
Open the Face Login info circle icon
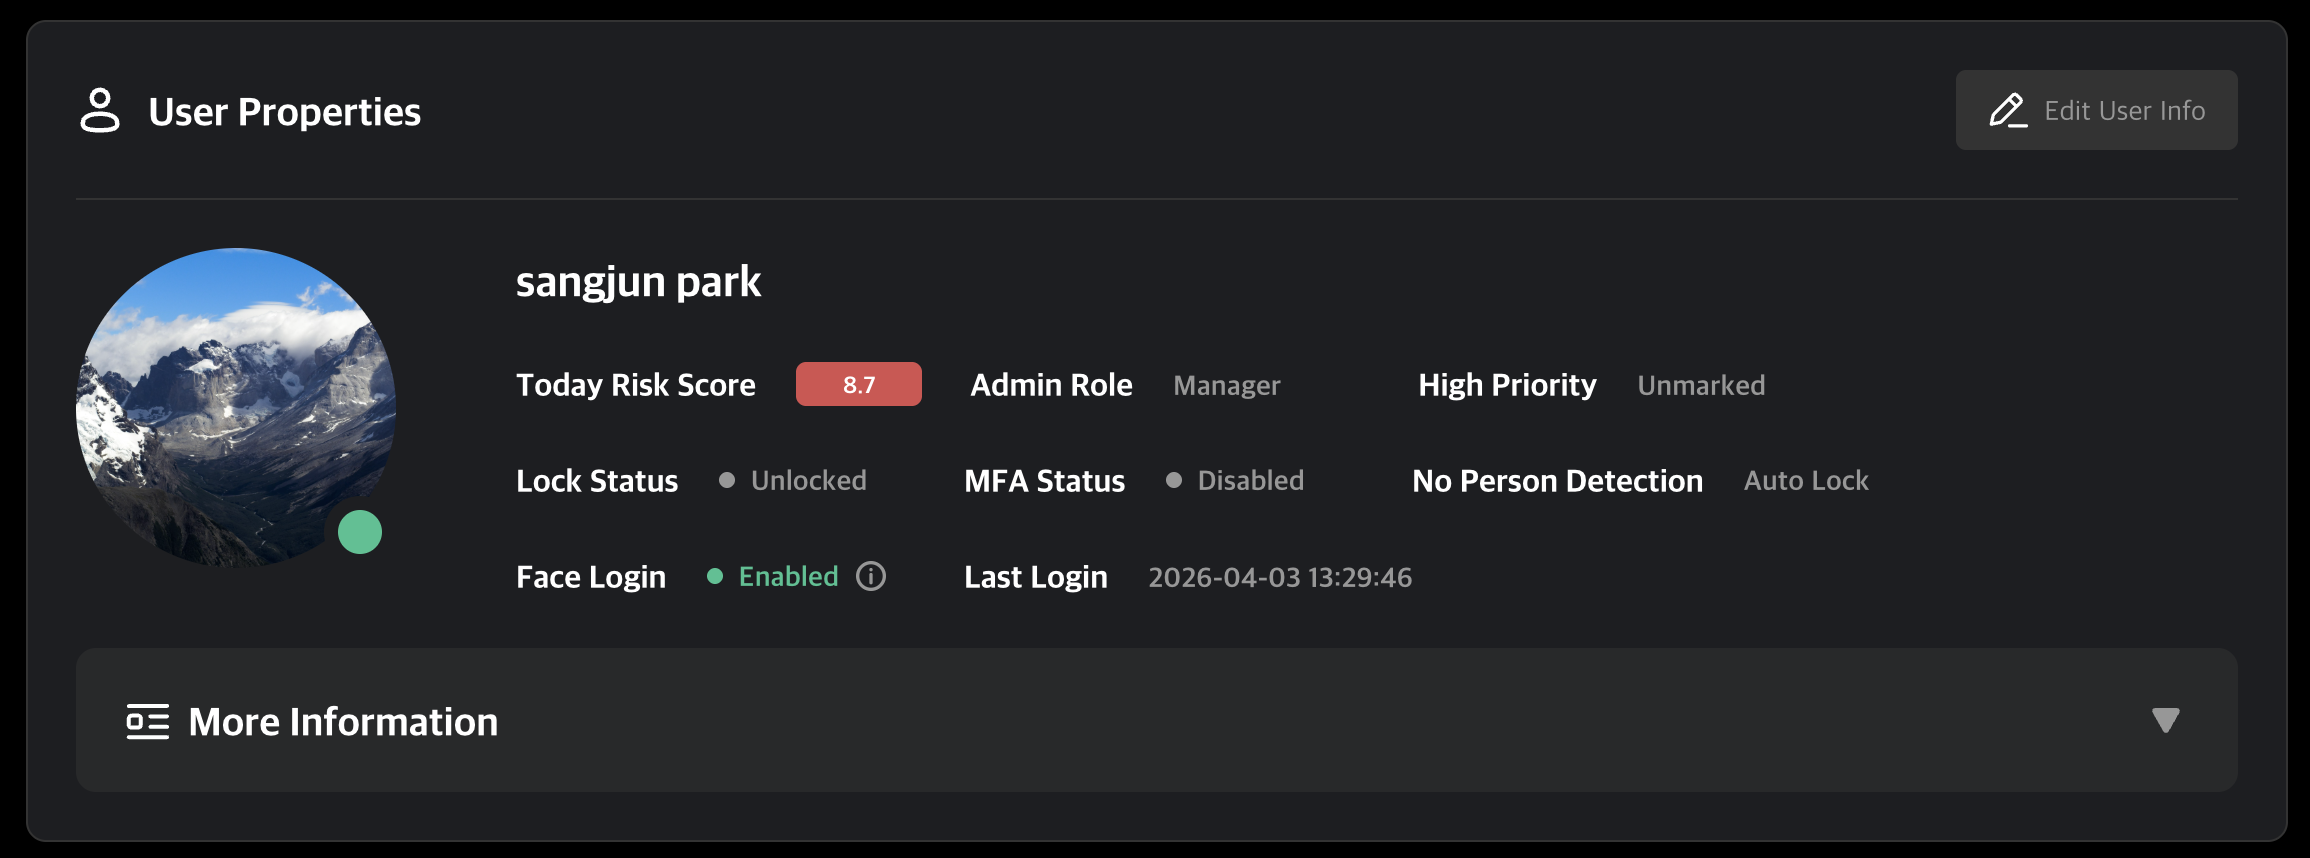[871, 576]
